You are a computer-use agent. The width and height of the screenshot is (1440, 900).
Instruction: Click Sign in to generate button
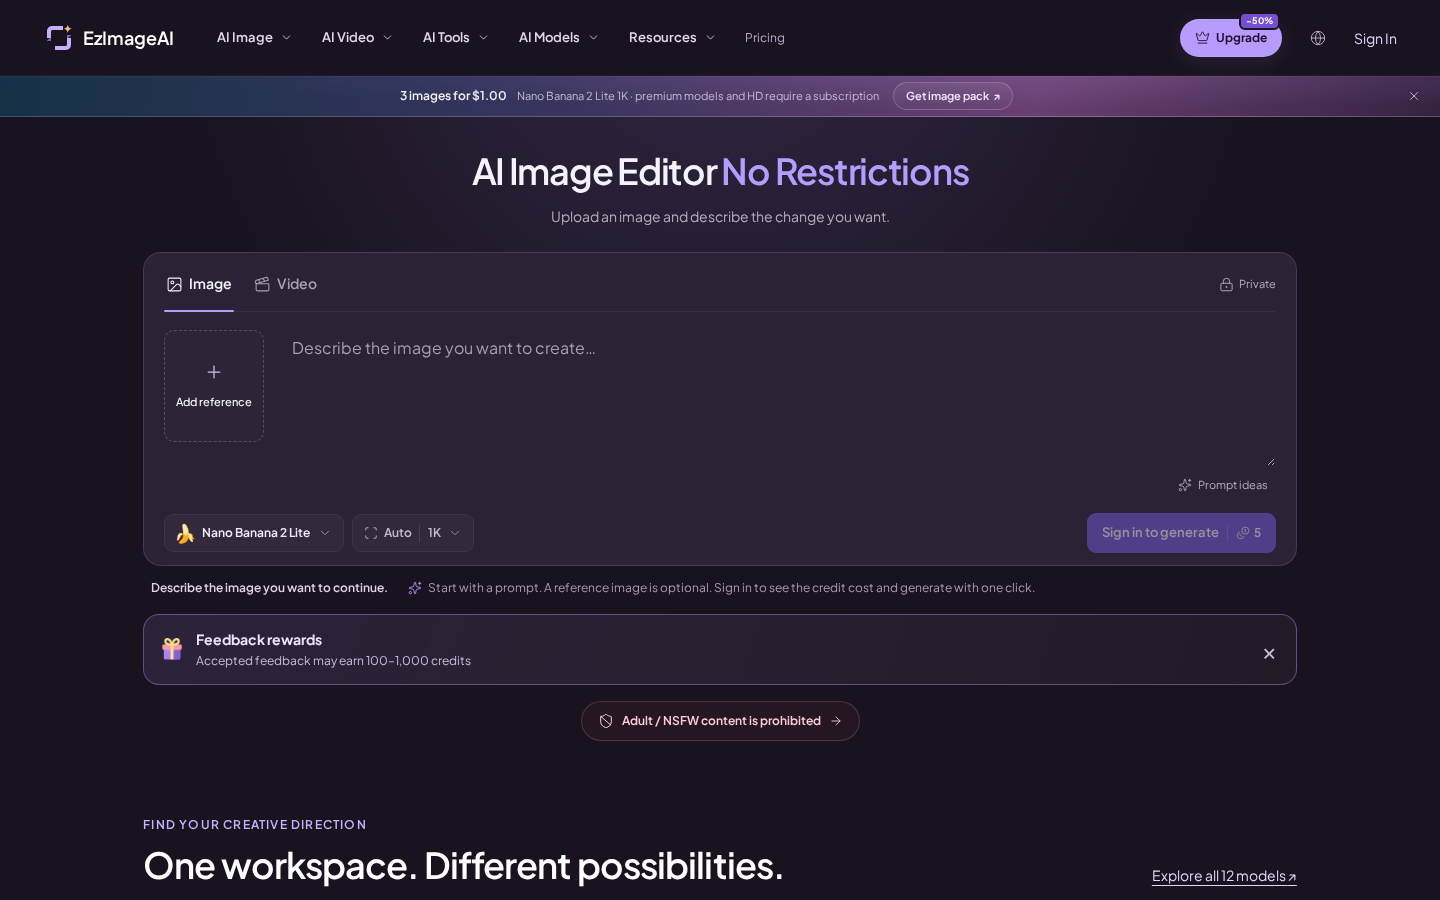pyautogui.click(x=1181, y=533)
